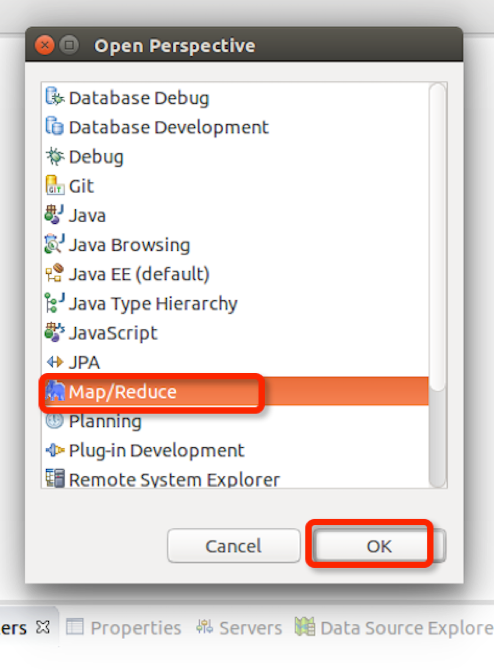Maximize the Open Perspective dialog
The width and height of the screenshot is (494, 671).
click(x=69, y=45)
